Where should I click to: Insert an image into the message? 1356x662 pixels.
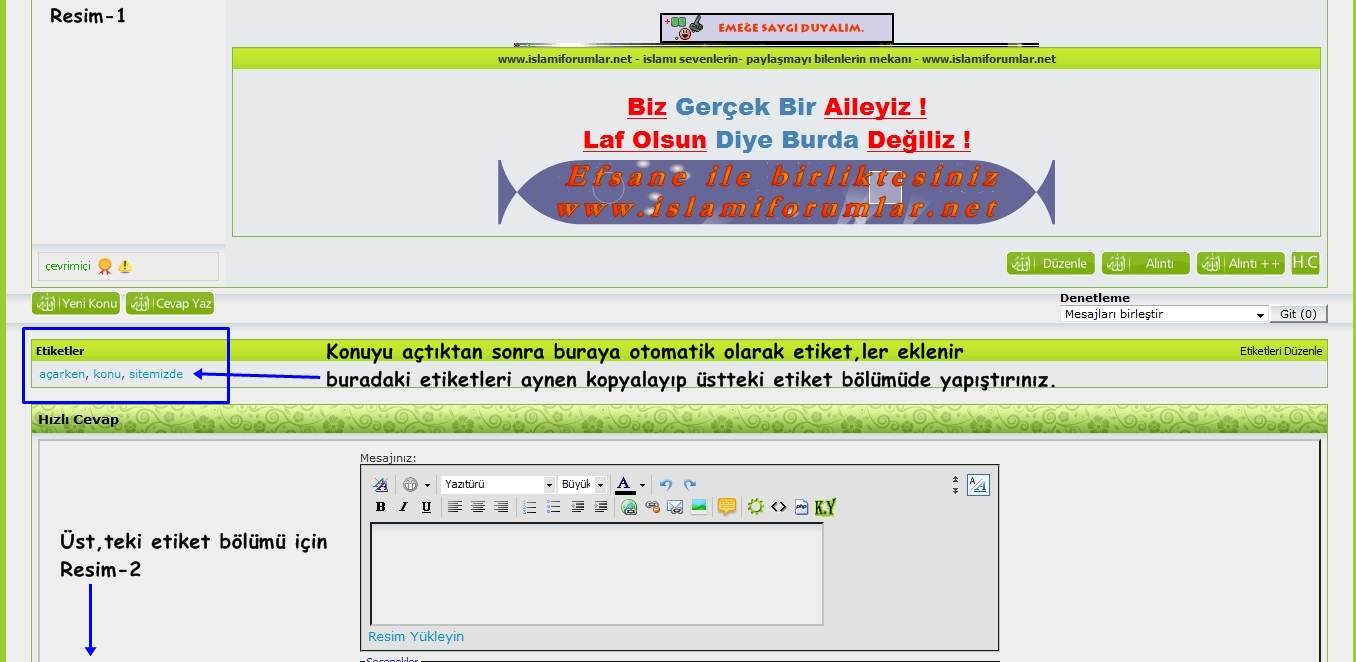coord(699,507)
